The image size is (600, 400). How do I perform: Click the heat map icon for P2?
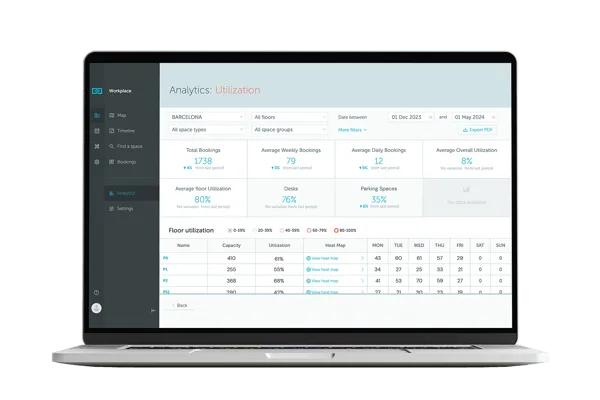[x=308, y=281]
